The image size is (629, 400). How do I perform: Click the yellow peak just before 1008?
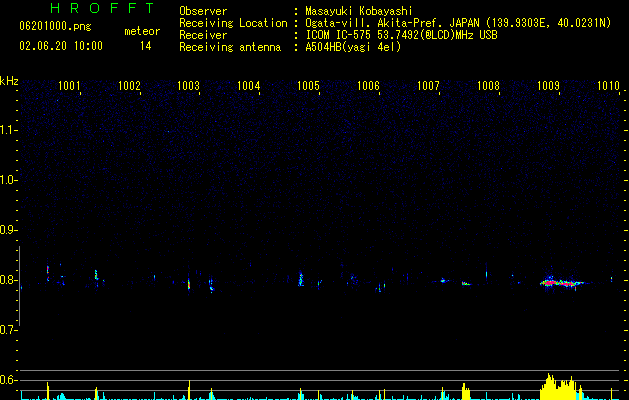click(x=465, y=391)
